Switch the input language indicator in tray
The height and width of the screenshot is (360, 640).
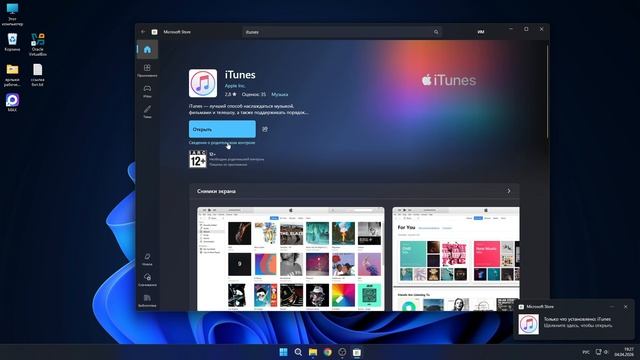click(586, 352)
